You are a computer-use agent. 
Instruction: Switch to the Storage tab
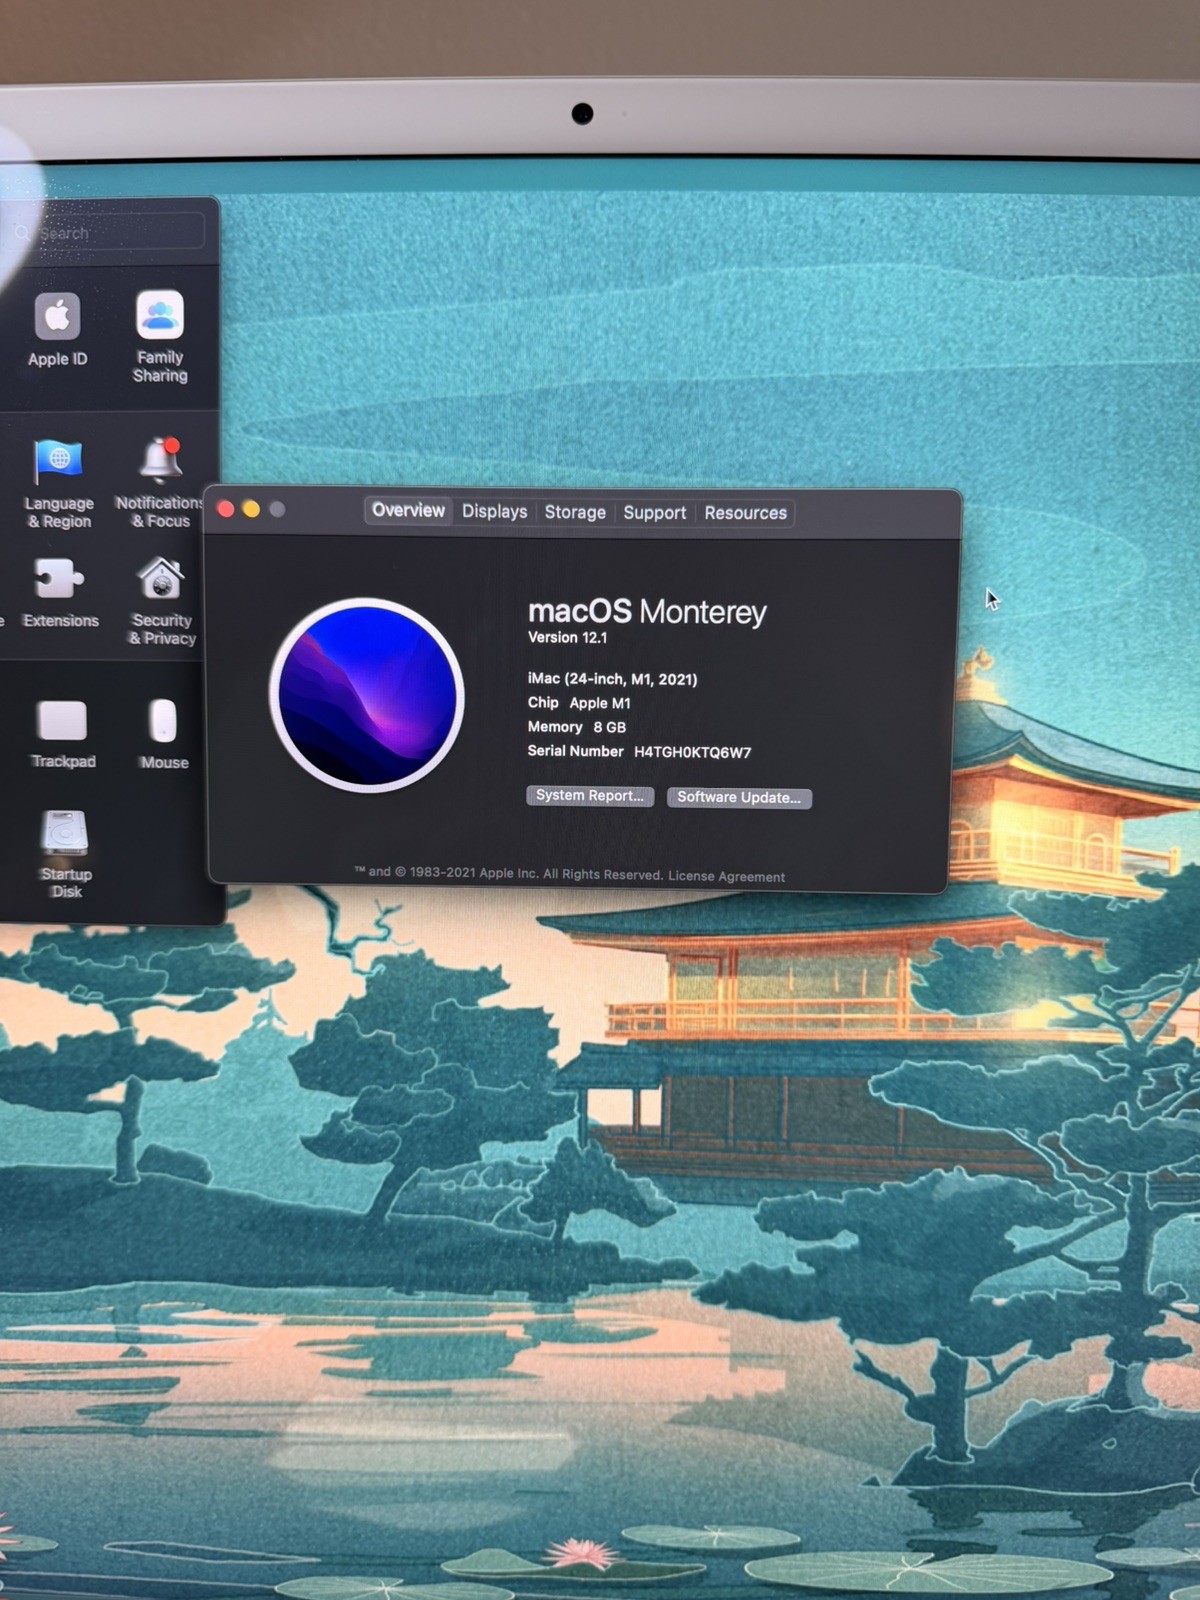[x=575, y=513]
